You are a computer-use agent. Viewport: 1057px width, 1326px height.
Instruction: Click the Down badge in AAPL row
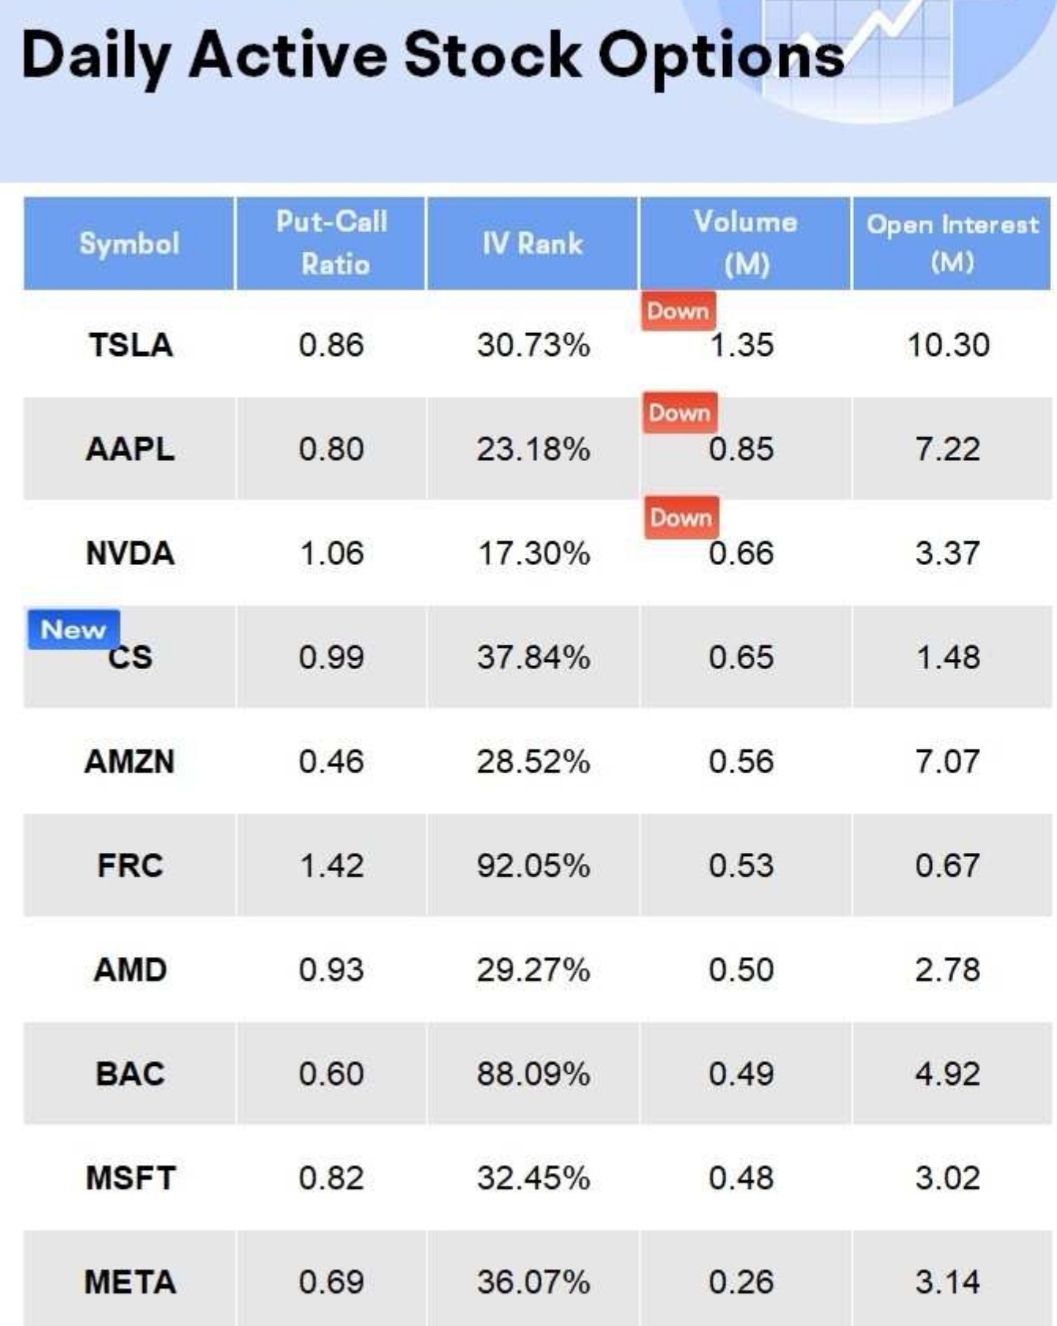click(x=679, y=413)
